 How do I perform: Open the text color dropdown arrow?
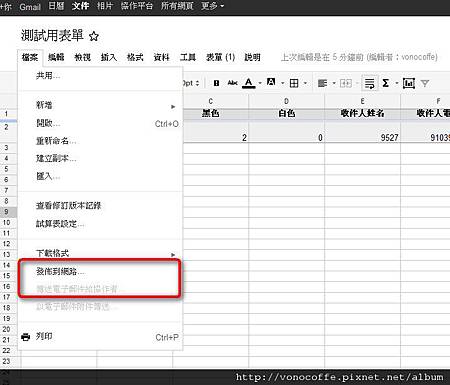point(260,83)
